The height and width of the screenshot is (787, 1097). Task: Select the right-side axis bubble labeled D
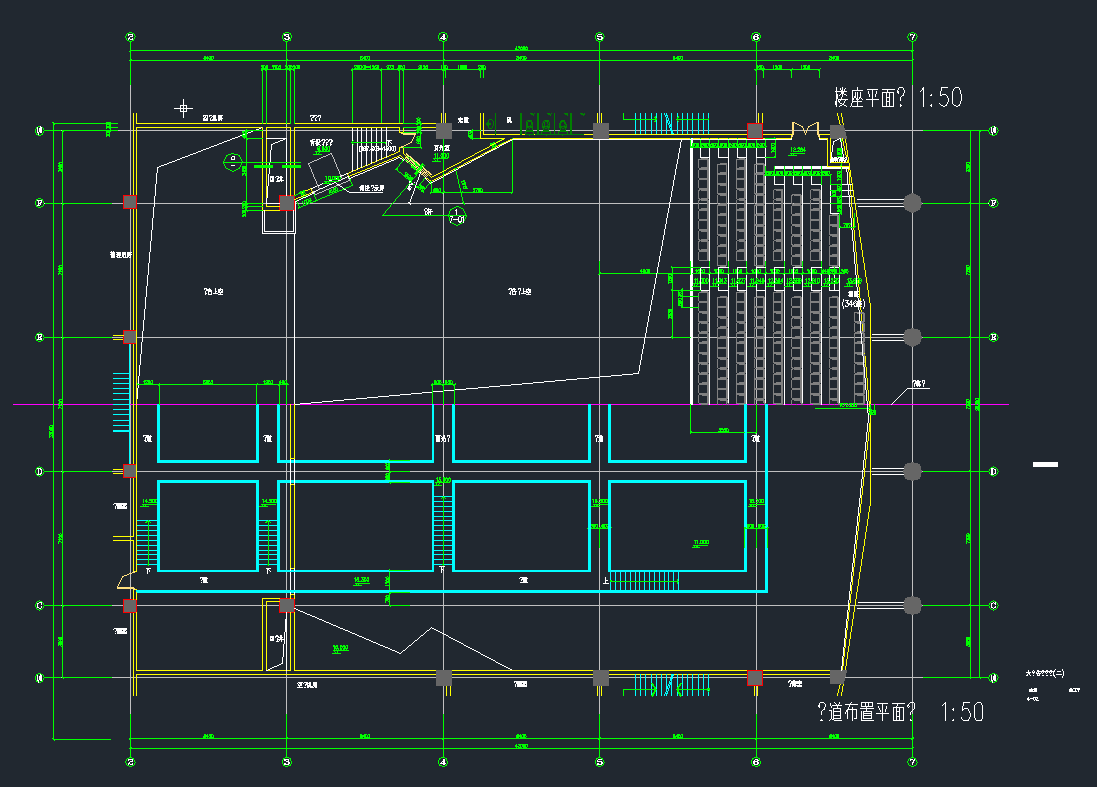pos(993,471)
